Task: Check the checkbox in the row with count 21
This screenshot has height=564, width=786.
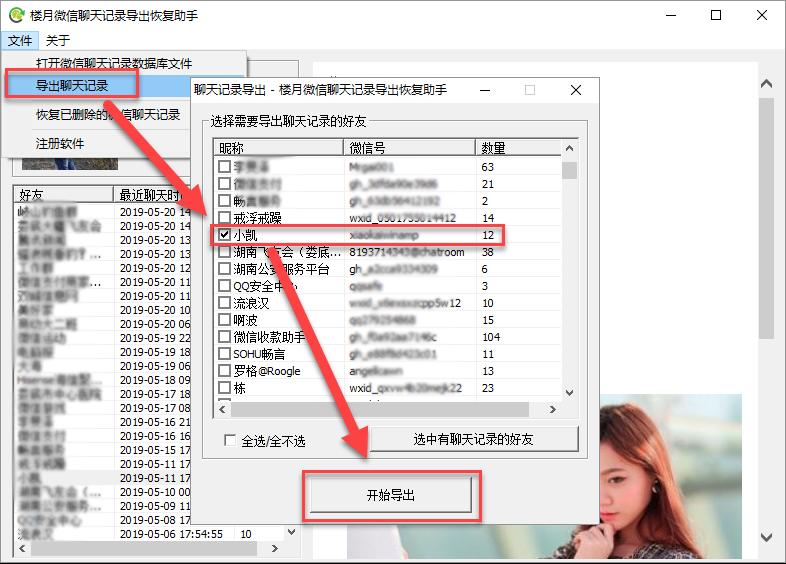Action: click(x=225, y=183)
